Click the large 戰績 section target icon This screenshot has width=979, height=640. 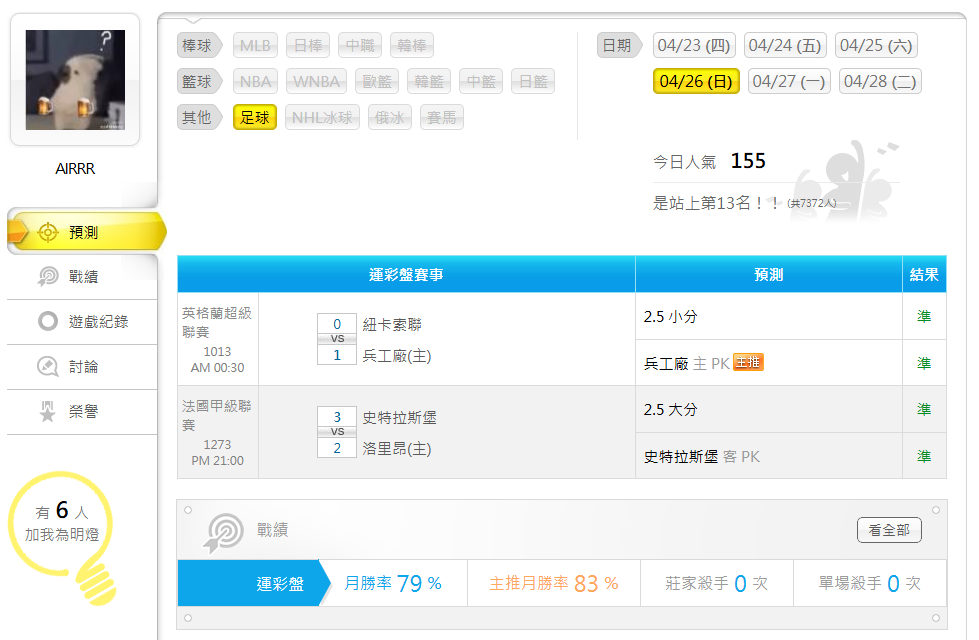223,531
